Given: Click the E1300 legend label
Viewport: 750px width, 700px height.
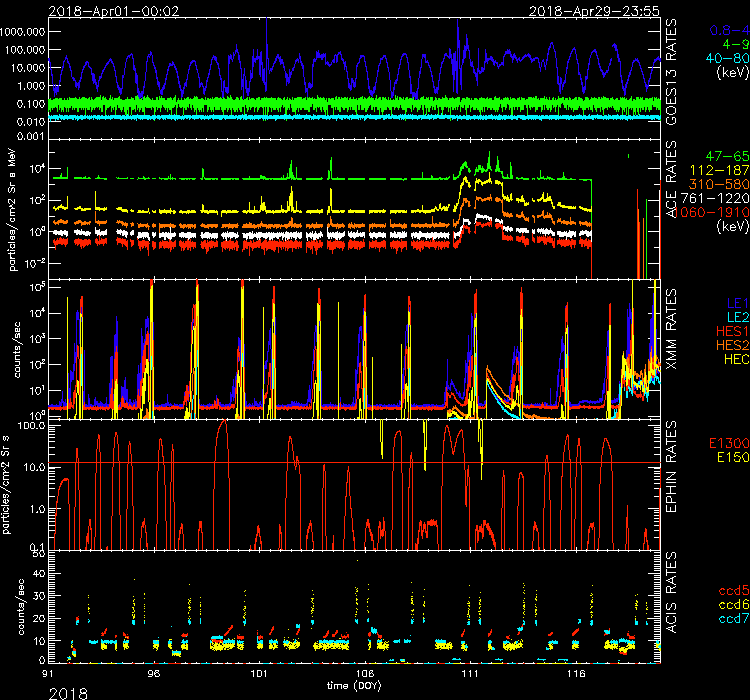Looking at the screenshot, I should [x=726, y=442].
